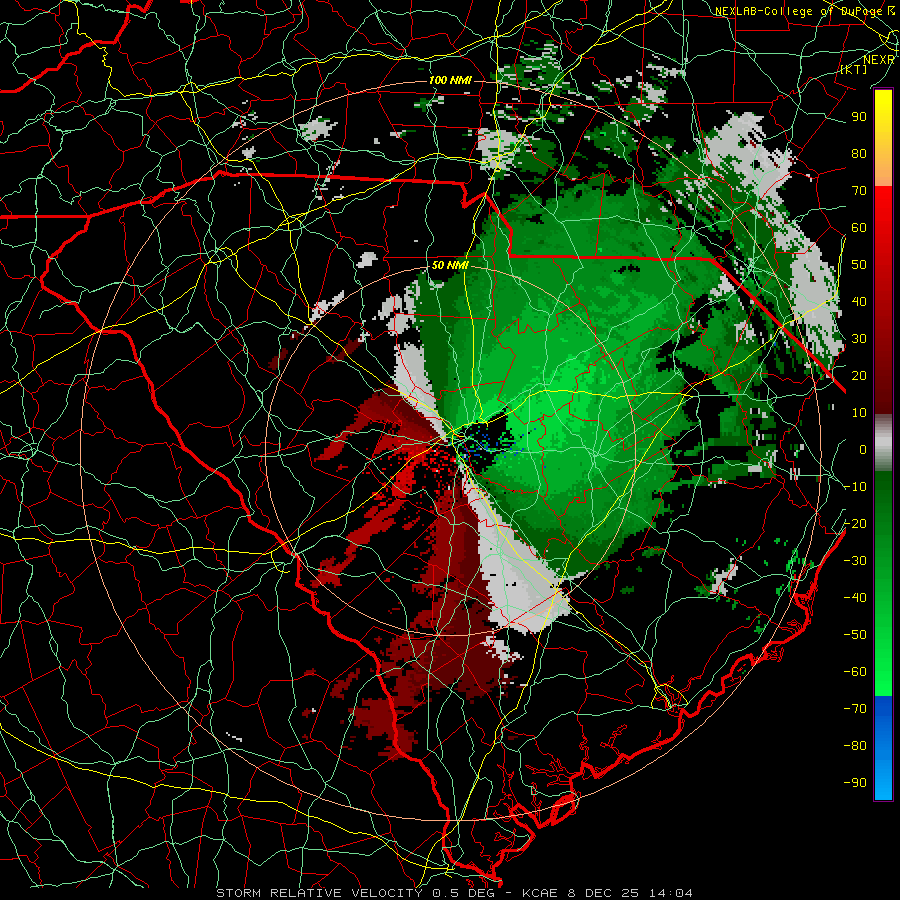Viewport: 900px width, 900px height.
Task: Click the "50" value on the scale
Action: pyautogui.click(x=859, y=265)
